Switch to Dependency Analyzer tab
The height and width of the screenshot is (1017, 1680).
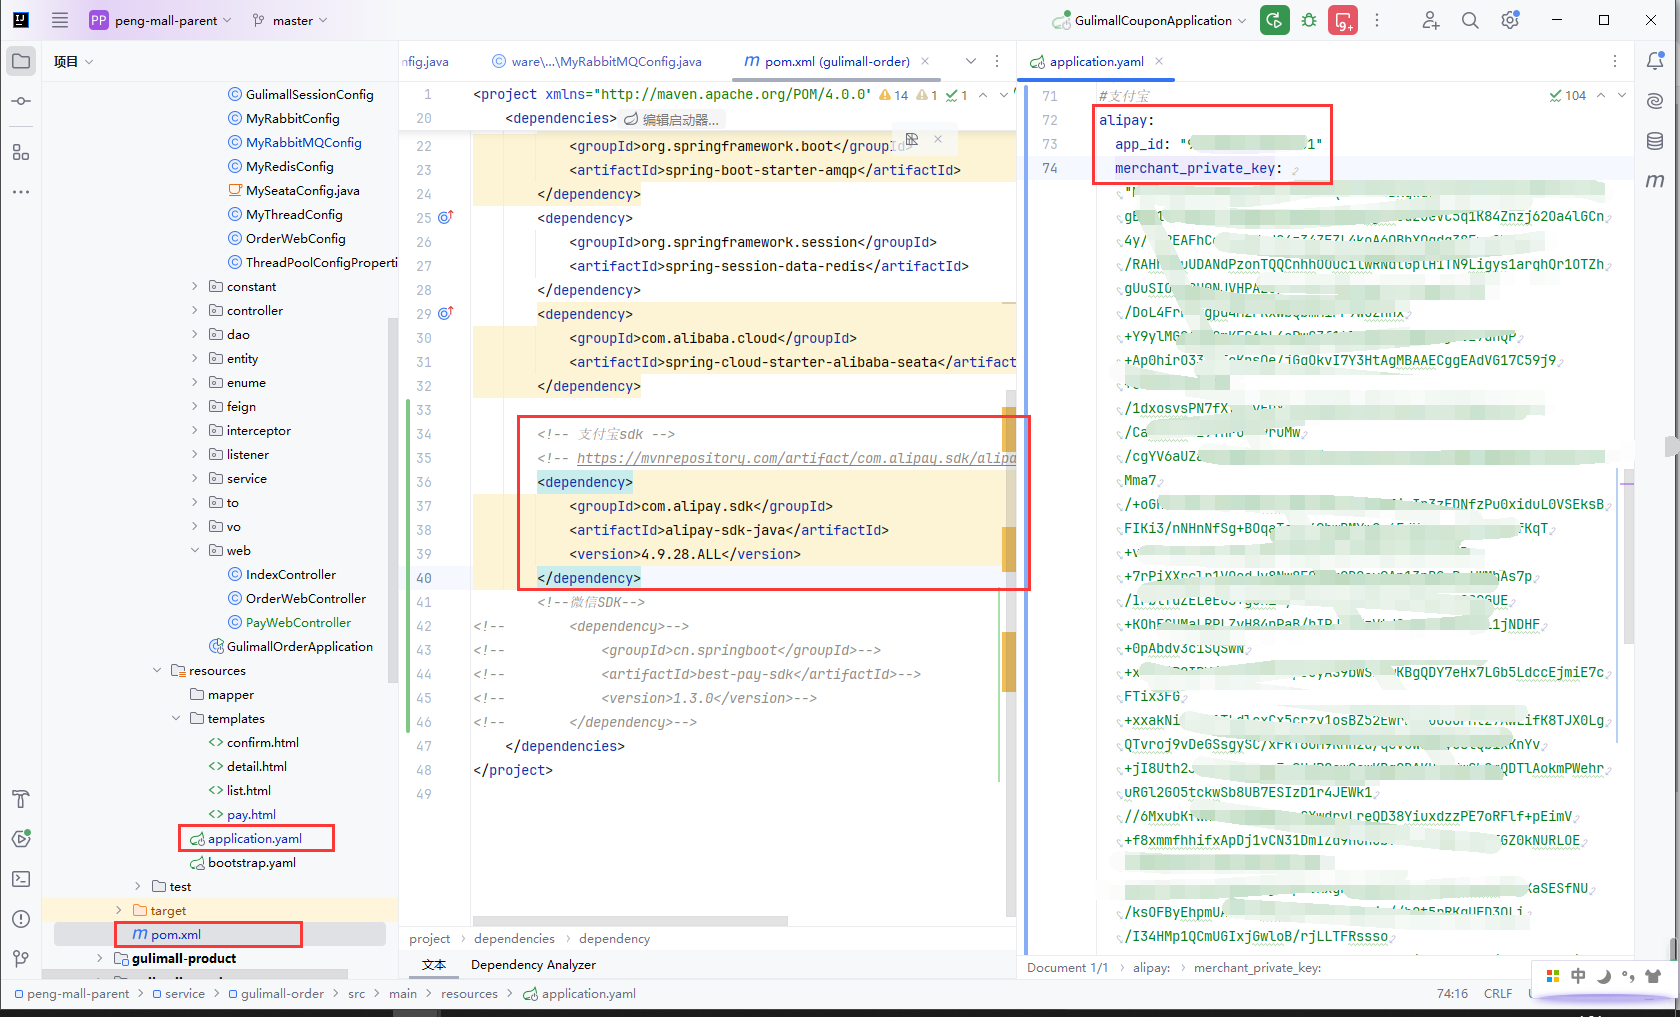point(533,965)
